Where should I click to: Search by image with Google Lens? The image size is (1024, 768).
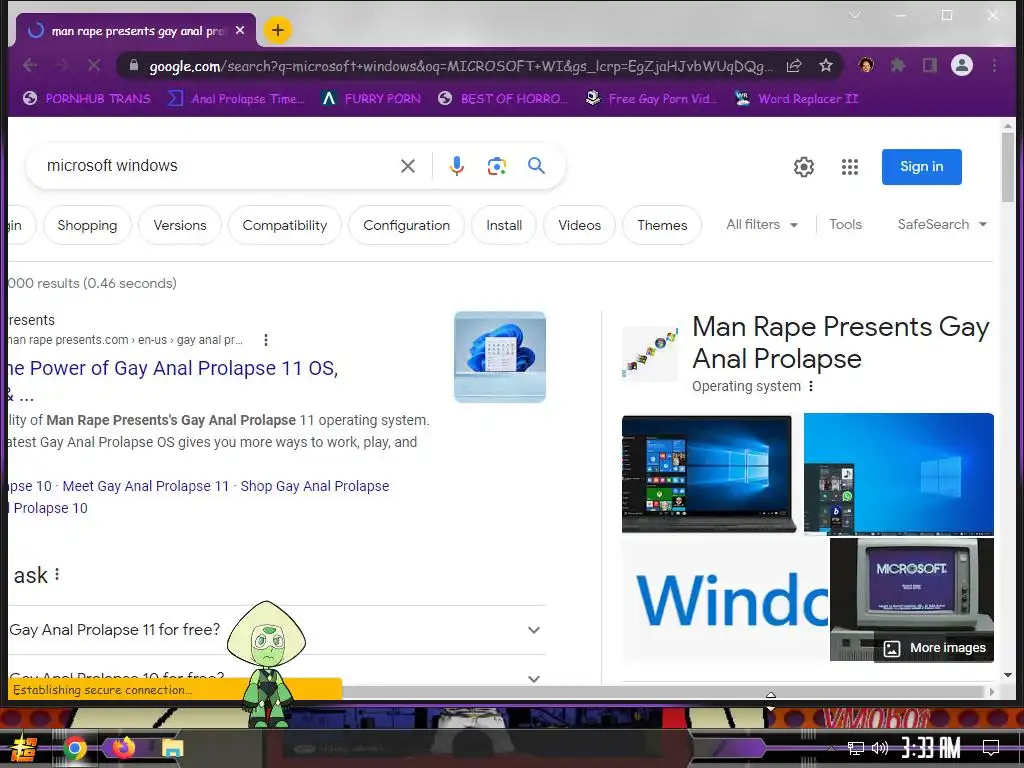(496, 166)
